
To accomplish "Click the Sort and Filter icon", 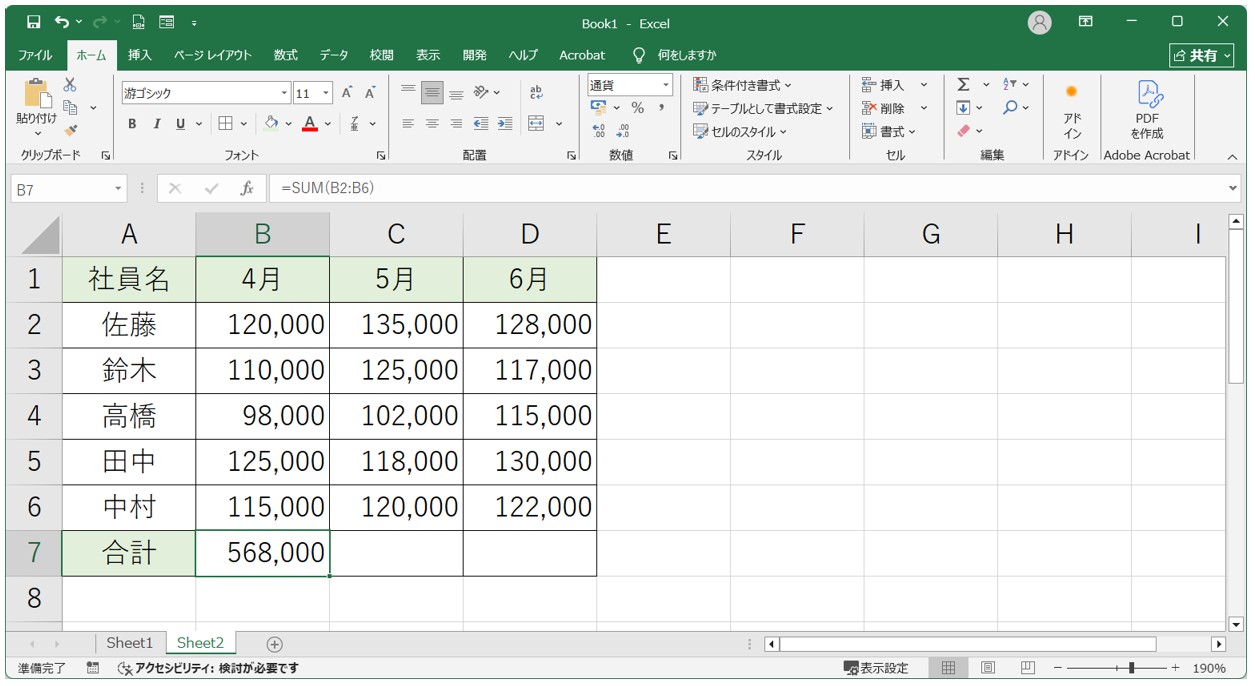I will [1010, 85].
